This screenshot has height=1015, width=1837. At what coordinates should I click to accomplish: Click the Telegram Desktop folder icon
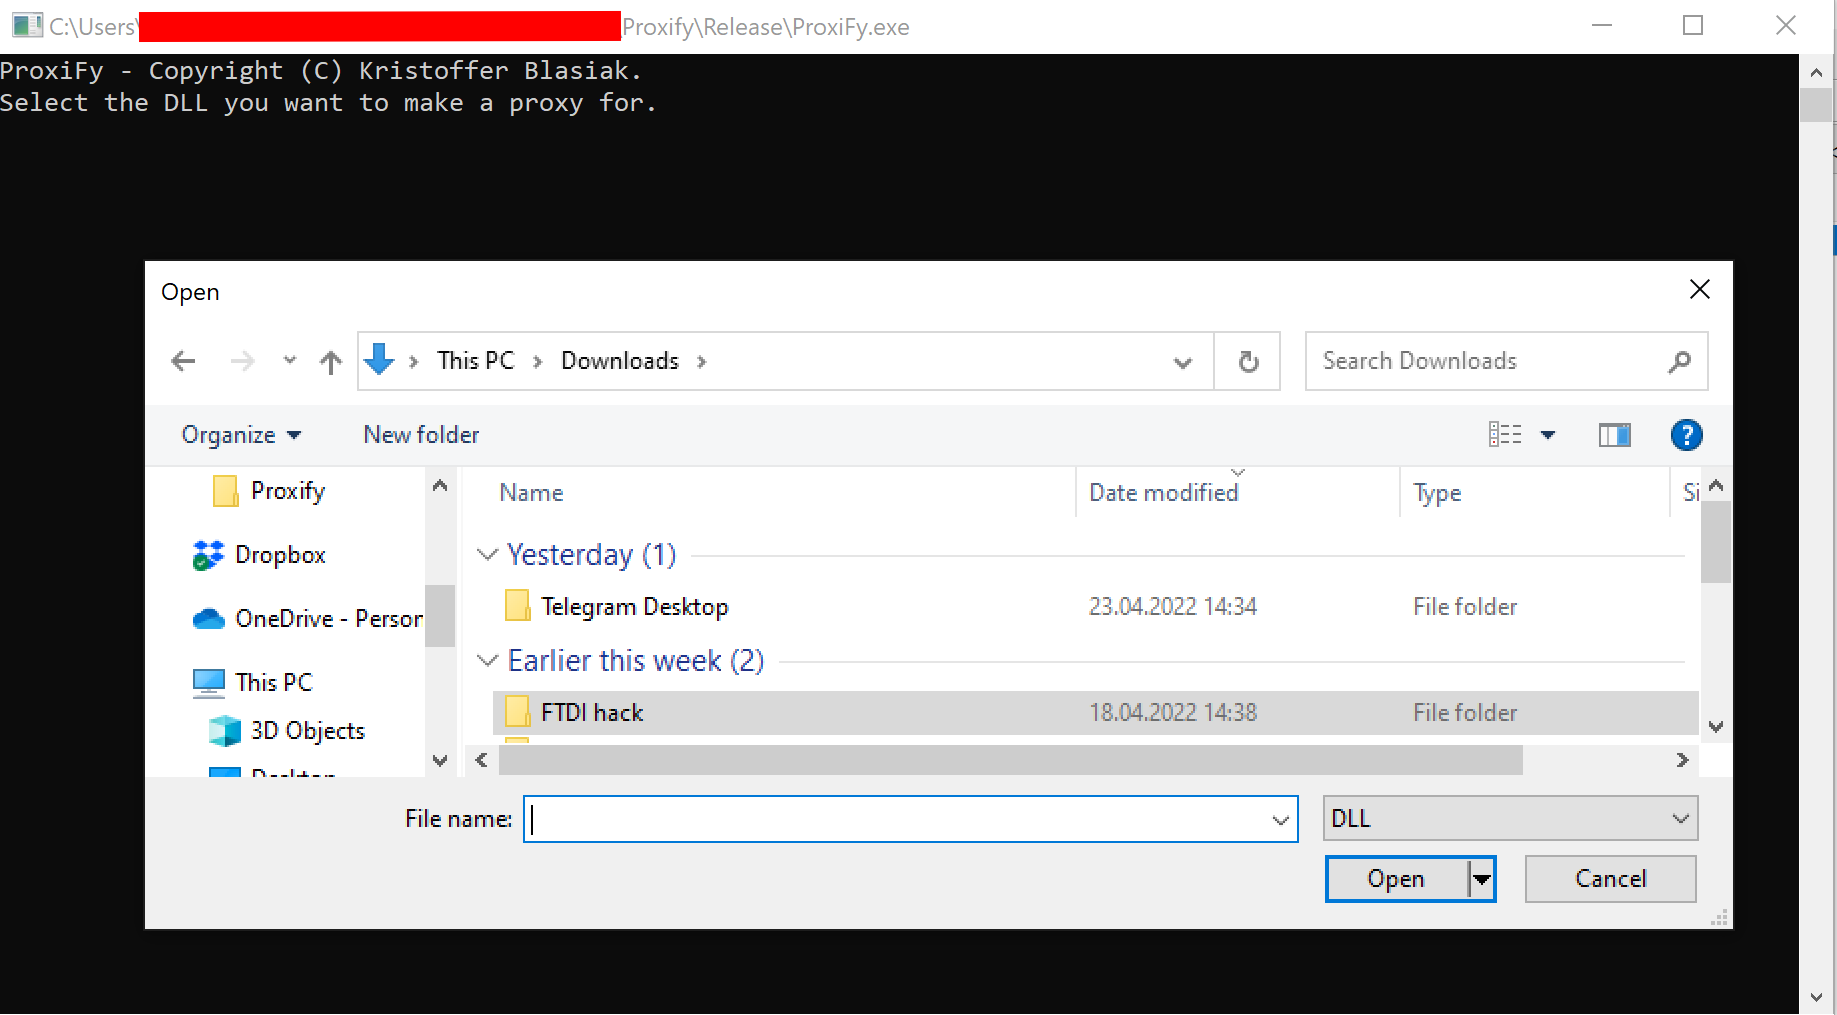(518, 606)
